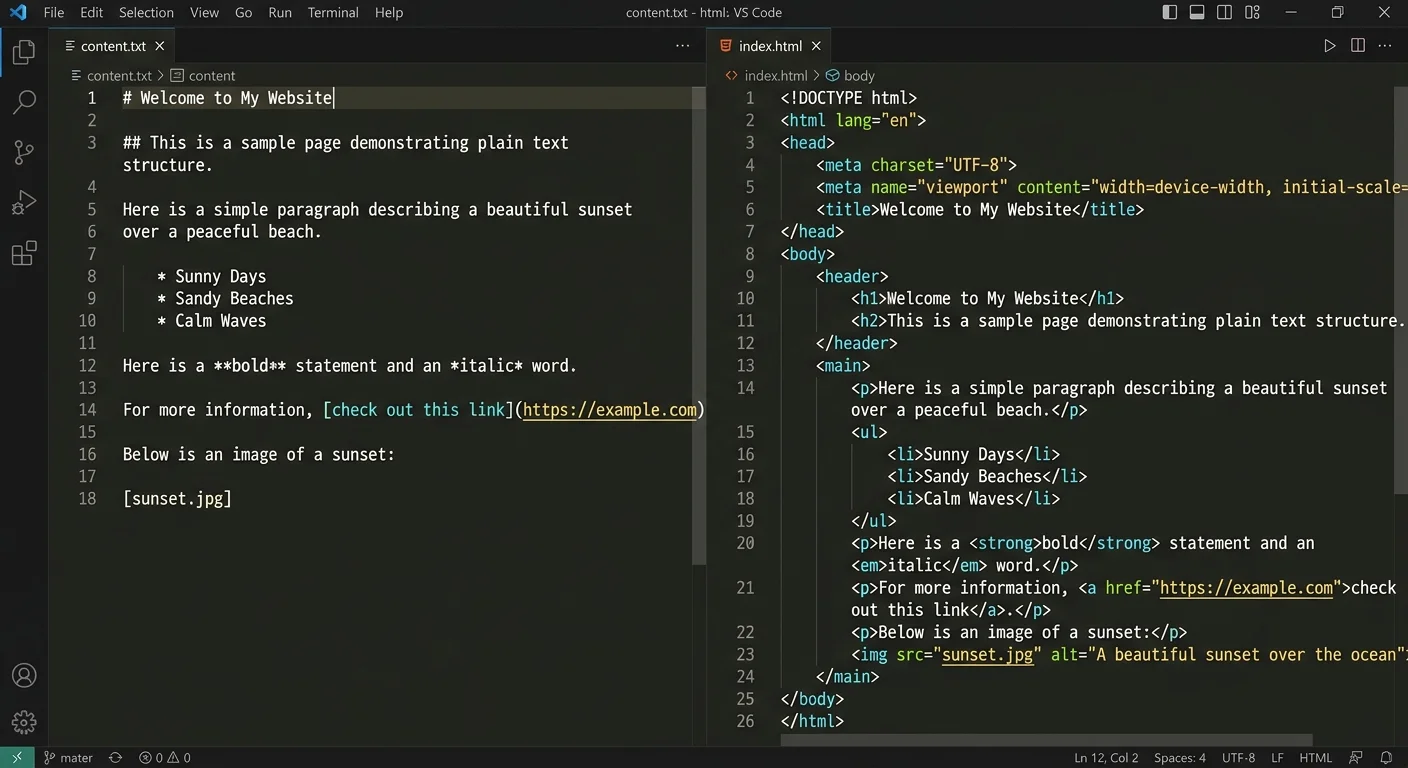Switch to the content.txt tab
This screenshot has width=1408, height=768.
coord(113,46)
